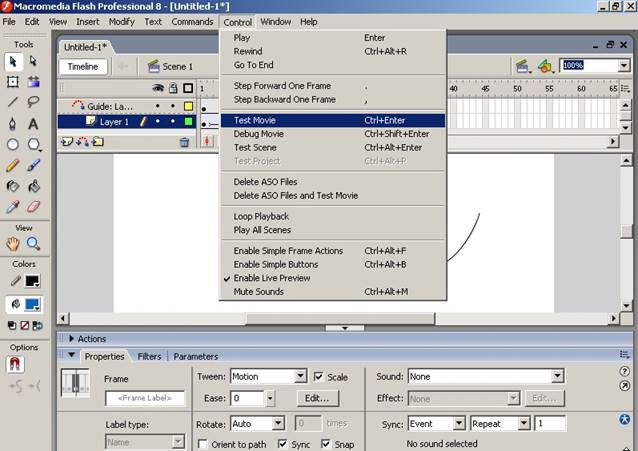This screenshot has height=451, width=638.
Task: Choose Test Movie from Control menu
Action: click(x=333, y=120)
